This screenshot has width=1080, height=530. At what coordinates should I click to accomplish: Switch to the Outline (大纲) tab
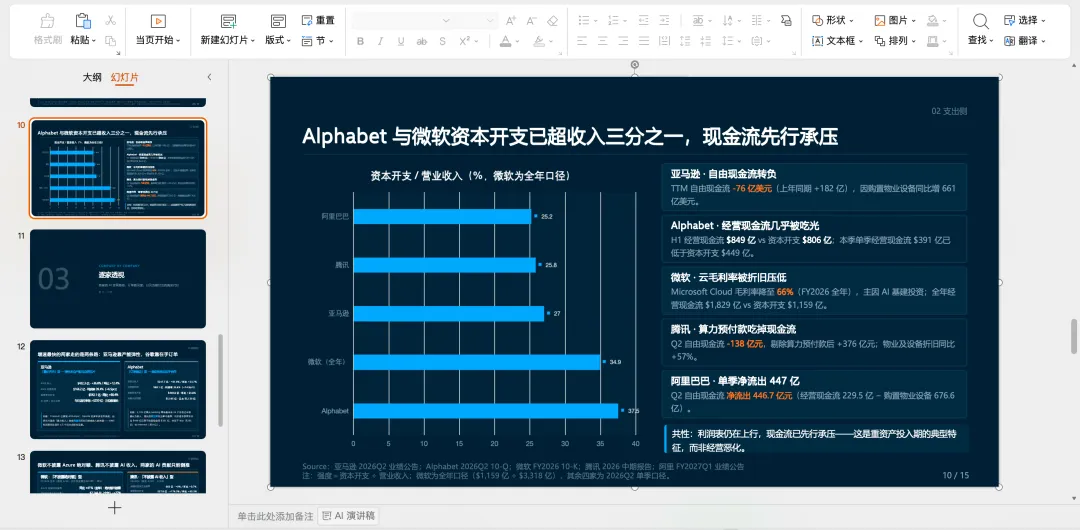tap(92, 77)
